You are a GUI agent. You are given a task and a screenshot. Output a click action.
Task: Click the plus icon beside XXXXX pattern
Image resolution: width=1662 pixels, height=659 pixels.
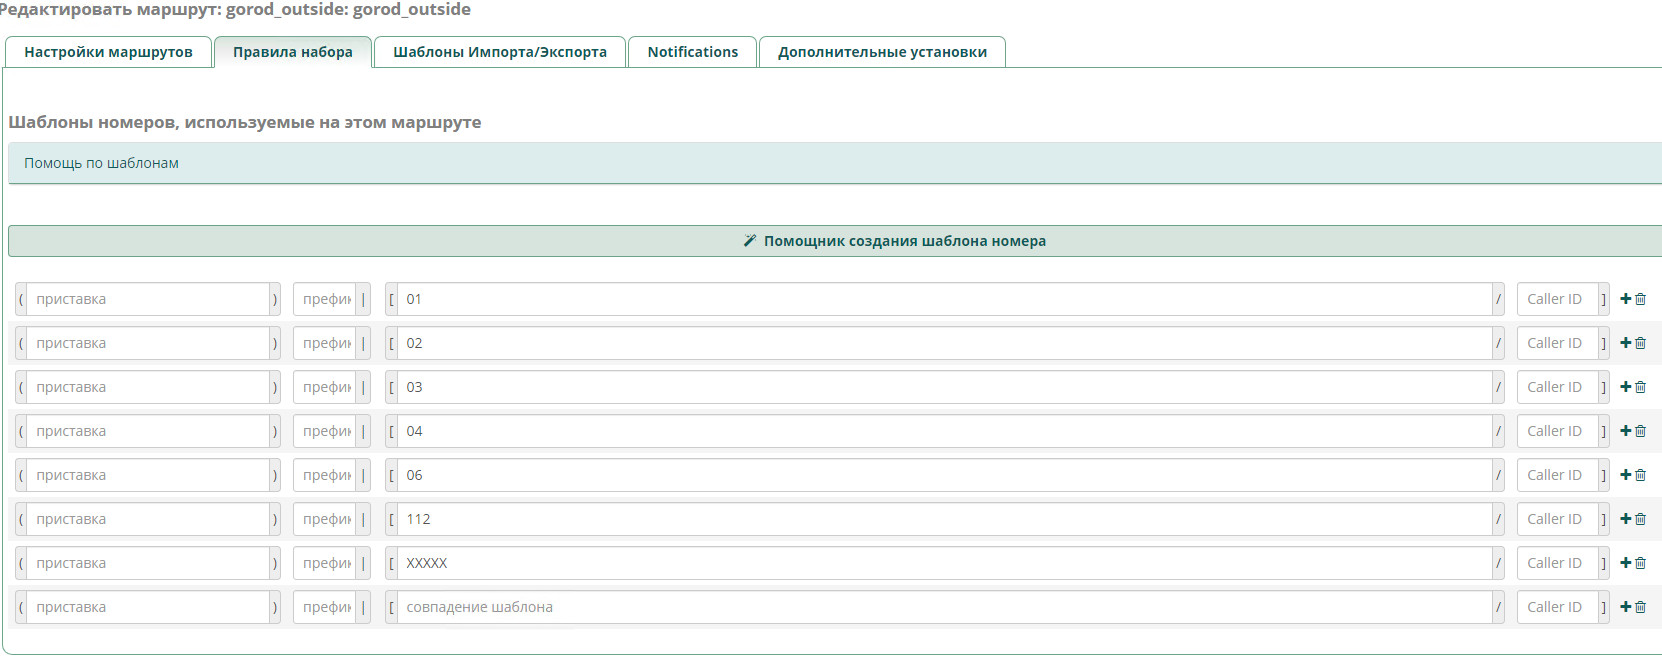[x=1625, y=563]
